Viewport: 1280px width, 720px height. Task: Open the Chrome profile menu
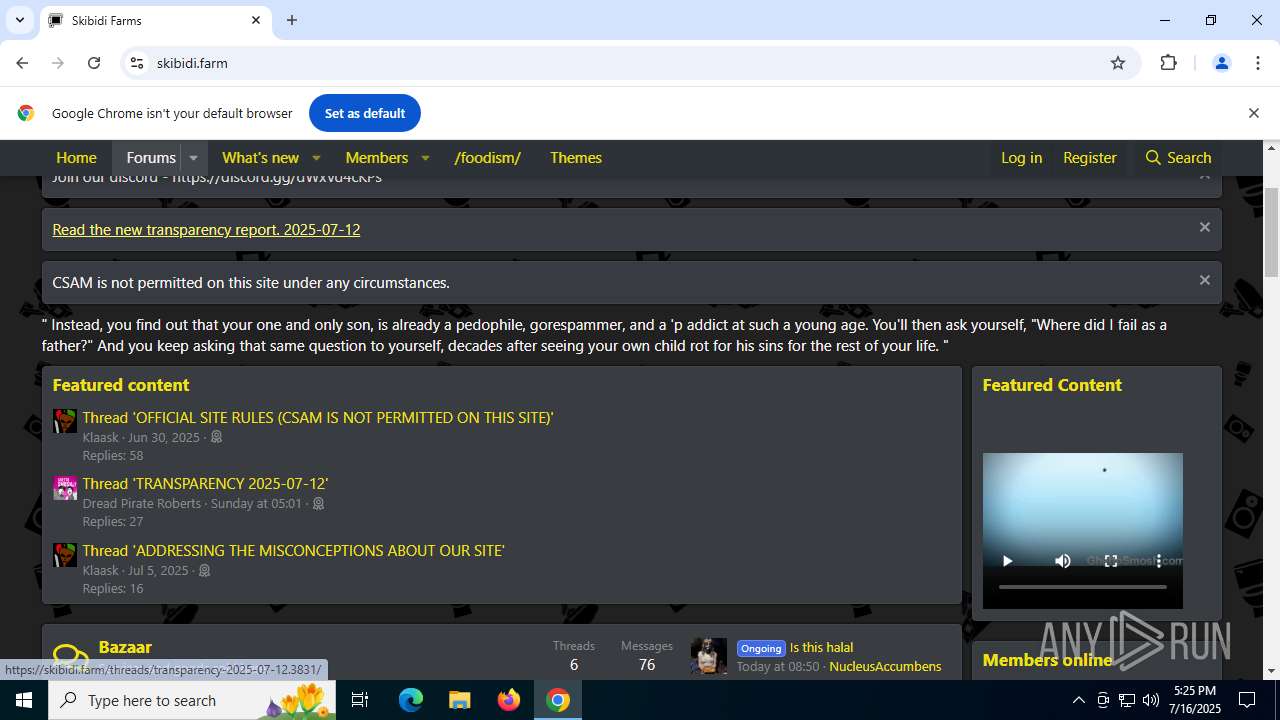[x=1221, y=63]
